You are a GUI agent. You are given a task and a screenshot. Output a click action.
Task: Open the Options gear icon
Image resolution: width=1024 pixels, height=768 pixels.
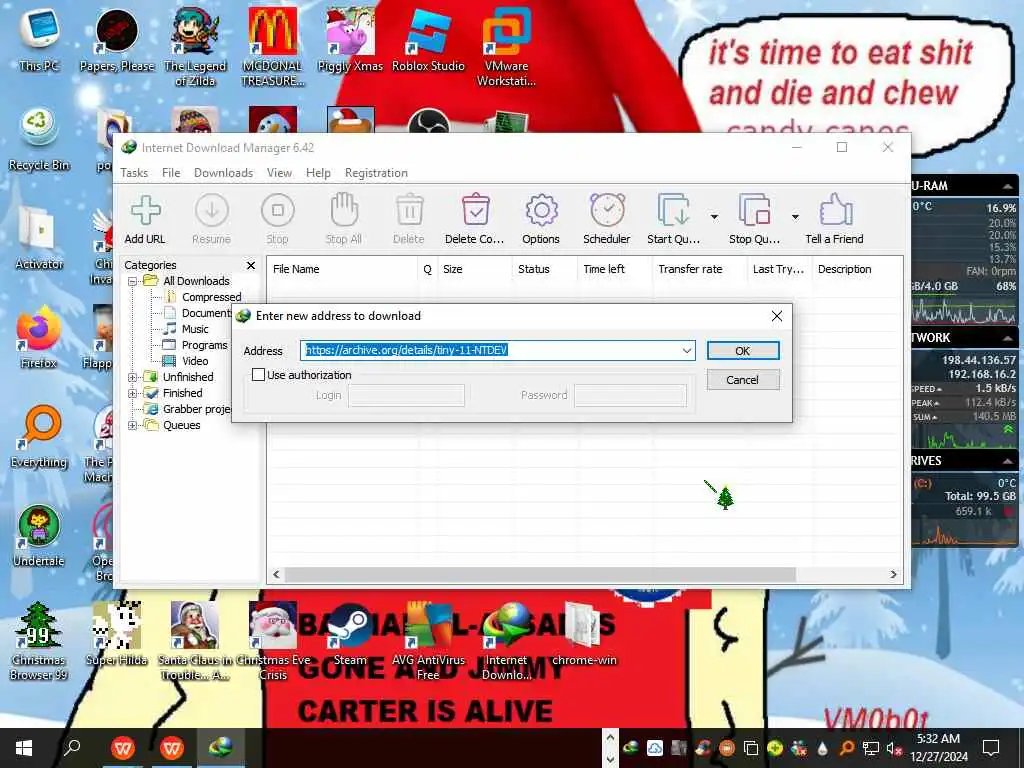click(541, 211)
